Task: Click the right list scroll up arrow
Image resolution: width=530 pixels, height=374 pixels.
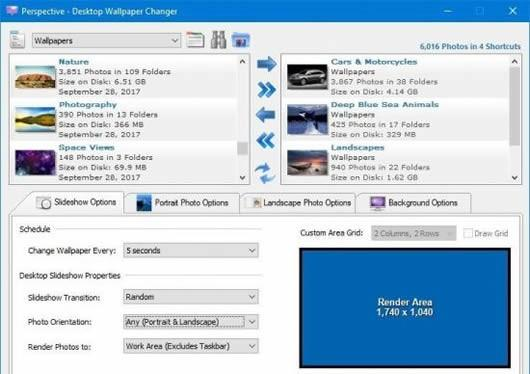Action: (x=514, y=62)
